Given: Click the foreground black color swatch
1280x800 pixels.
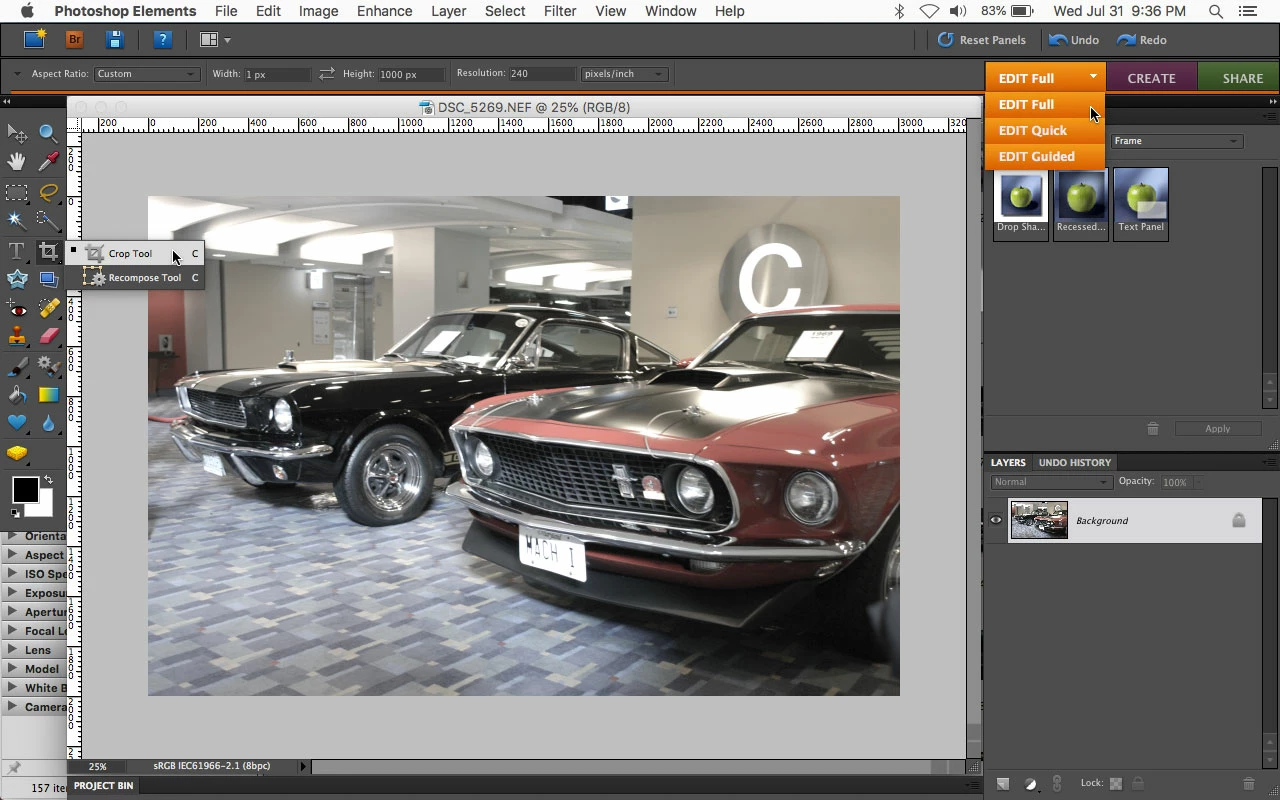Looking at the screenshot, I should click(25, 490).
